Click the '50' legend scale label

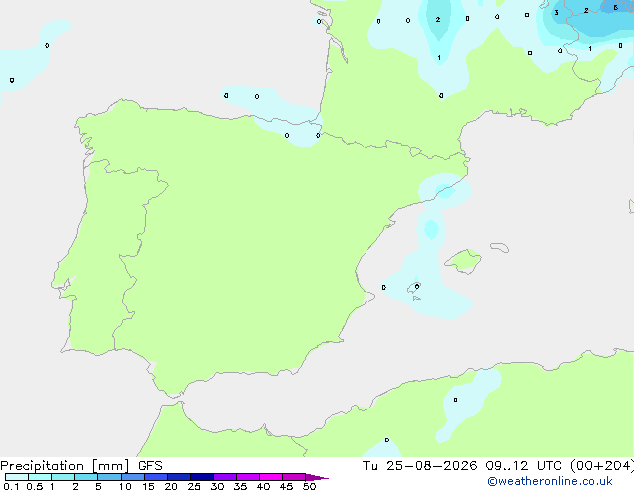pyautogui.click(x=309, y=486)
